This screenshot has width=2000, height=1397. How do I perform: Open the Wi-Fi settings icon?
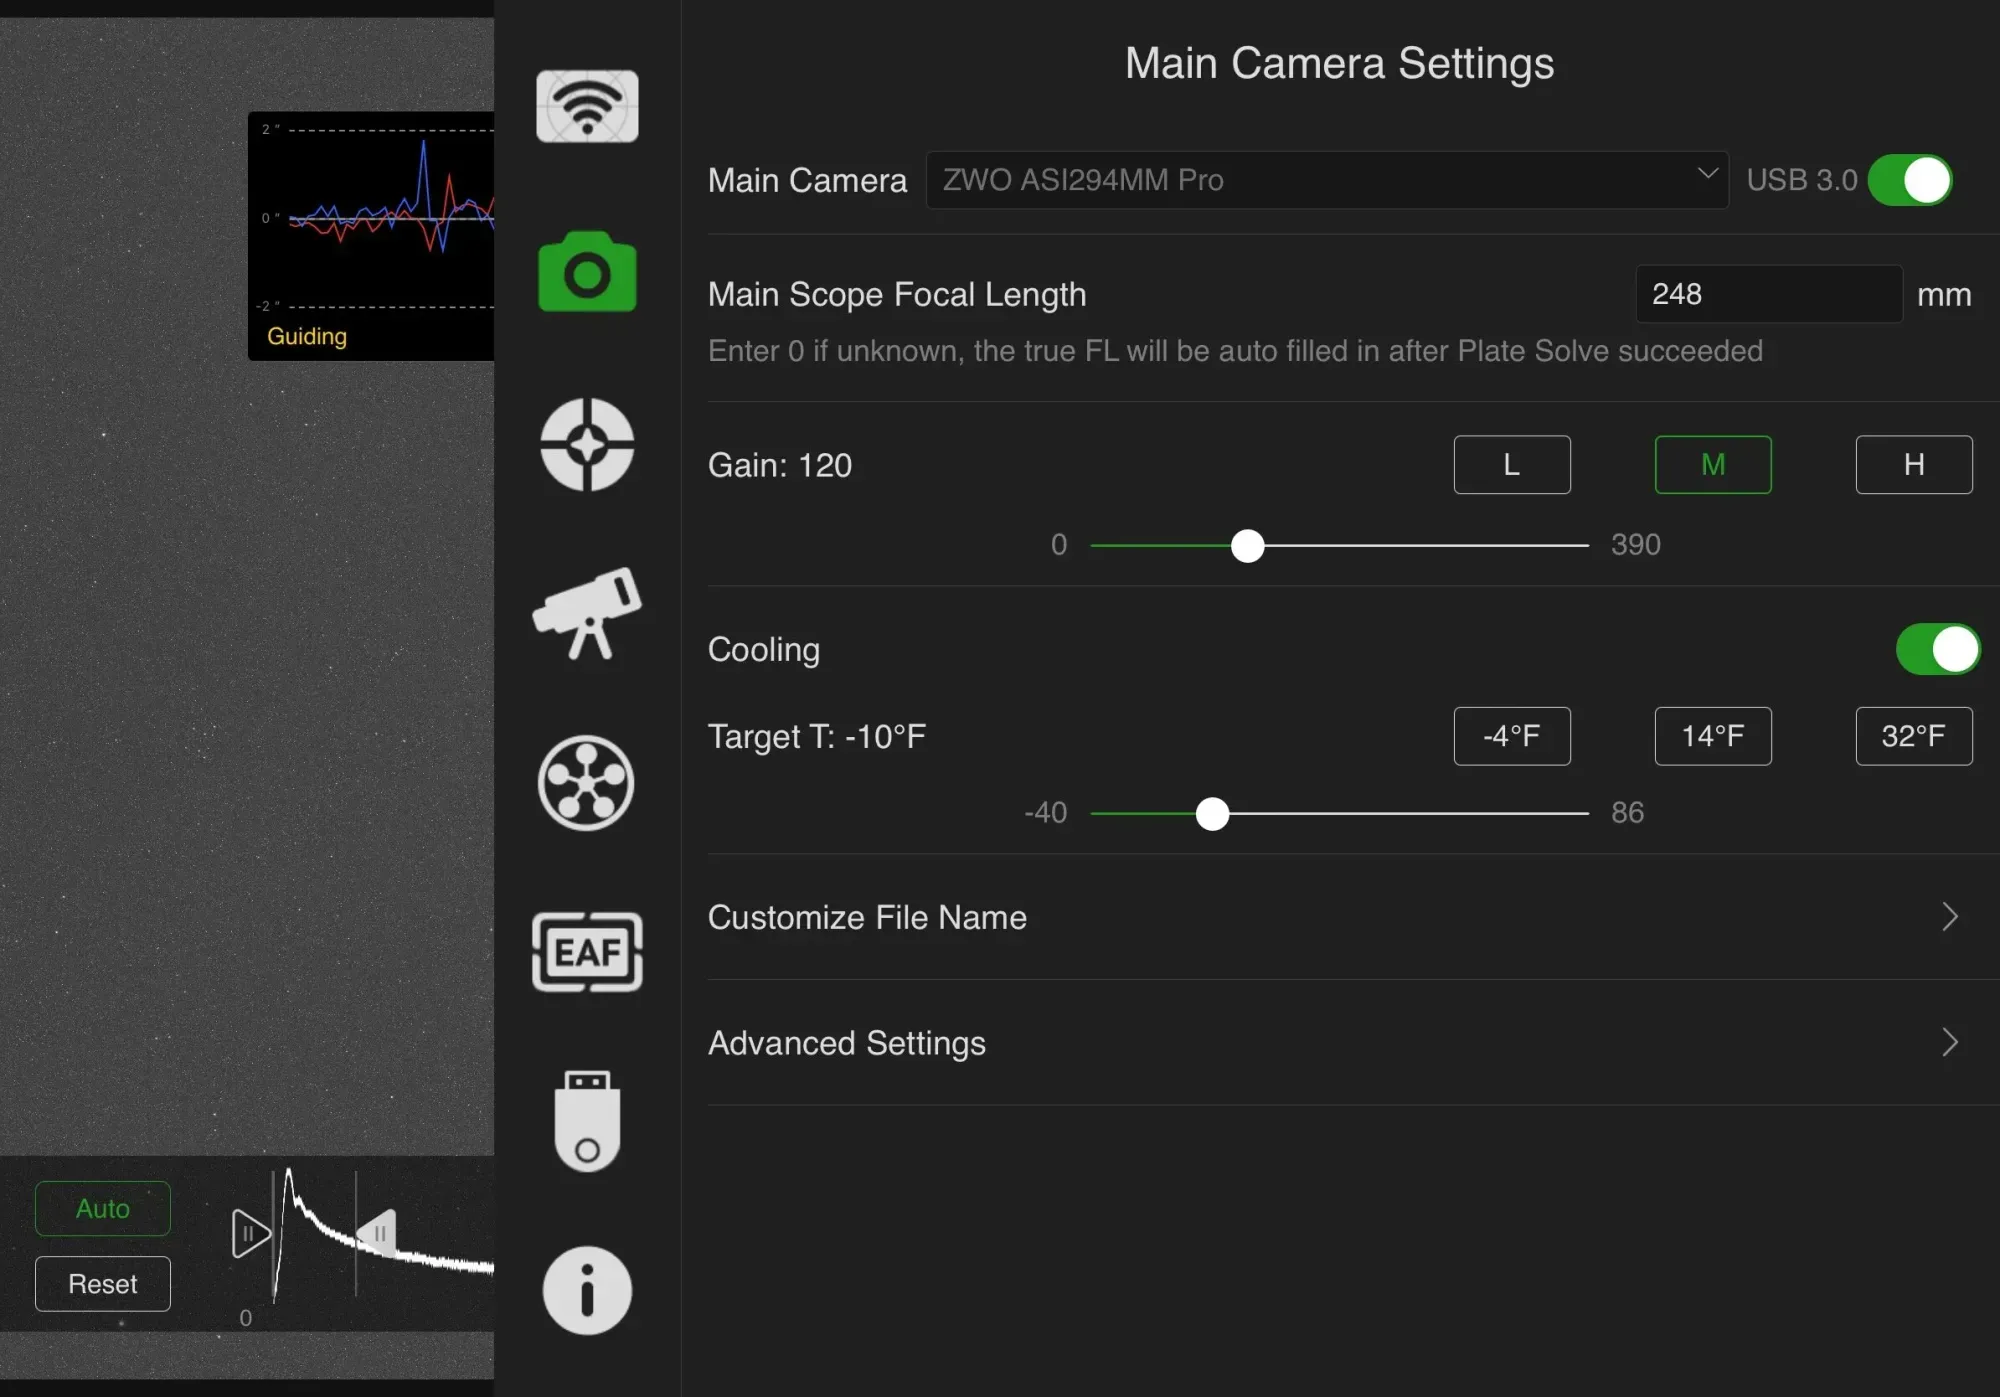click(x=587, y=106)
